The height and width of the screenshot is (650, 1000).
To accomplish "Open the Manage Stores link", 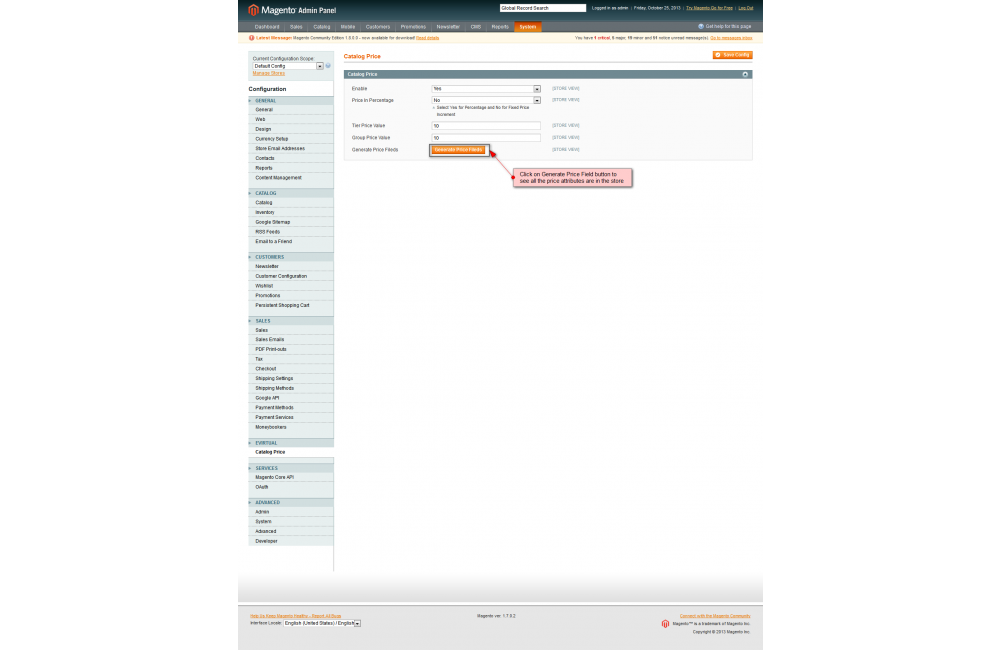I will coord(268,73).
